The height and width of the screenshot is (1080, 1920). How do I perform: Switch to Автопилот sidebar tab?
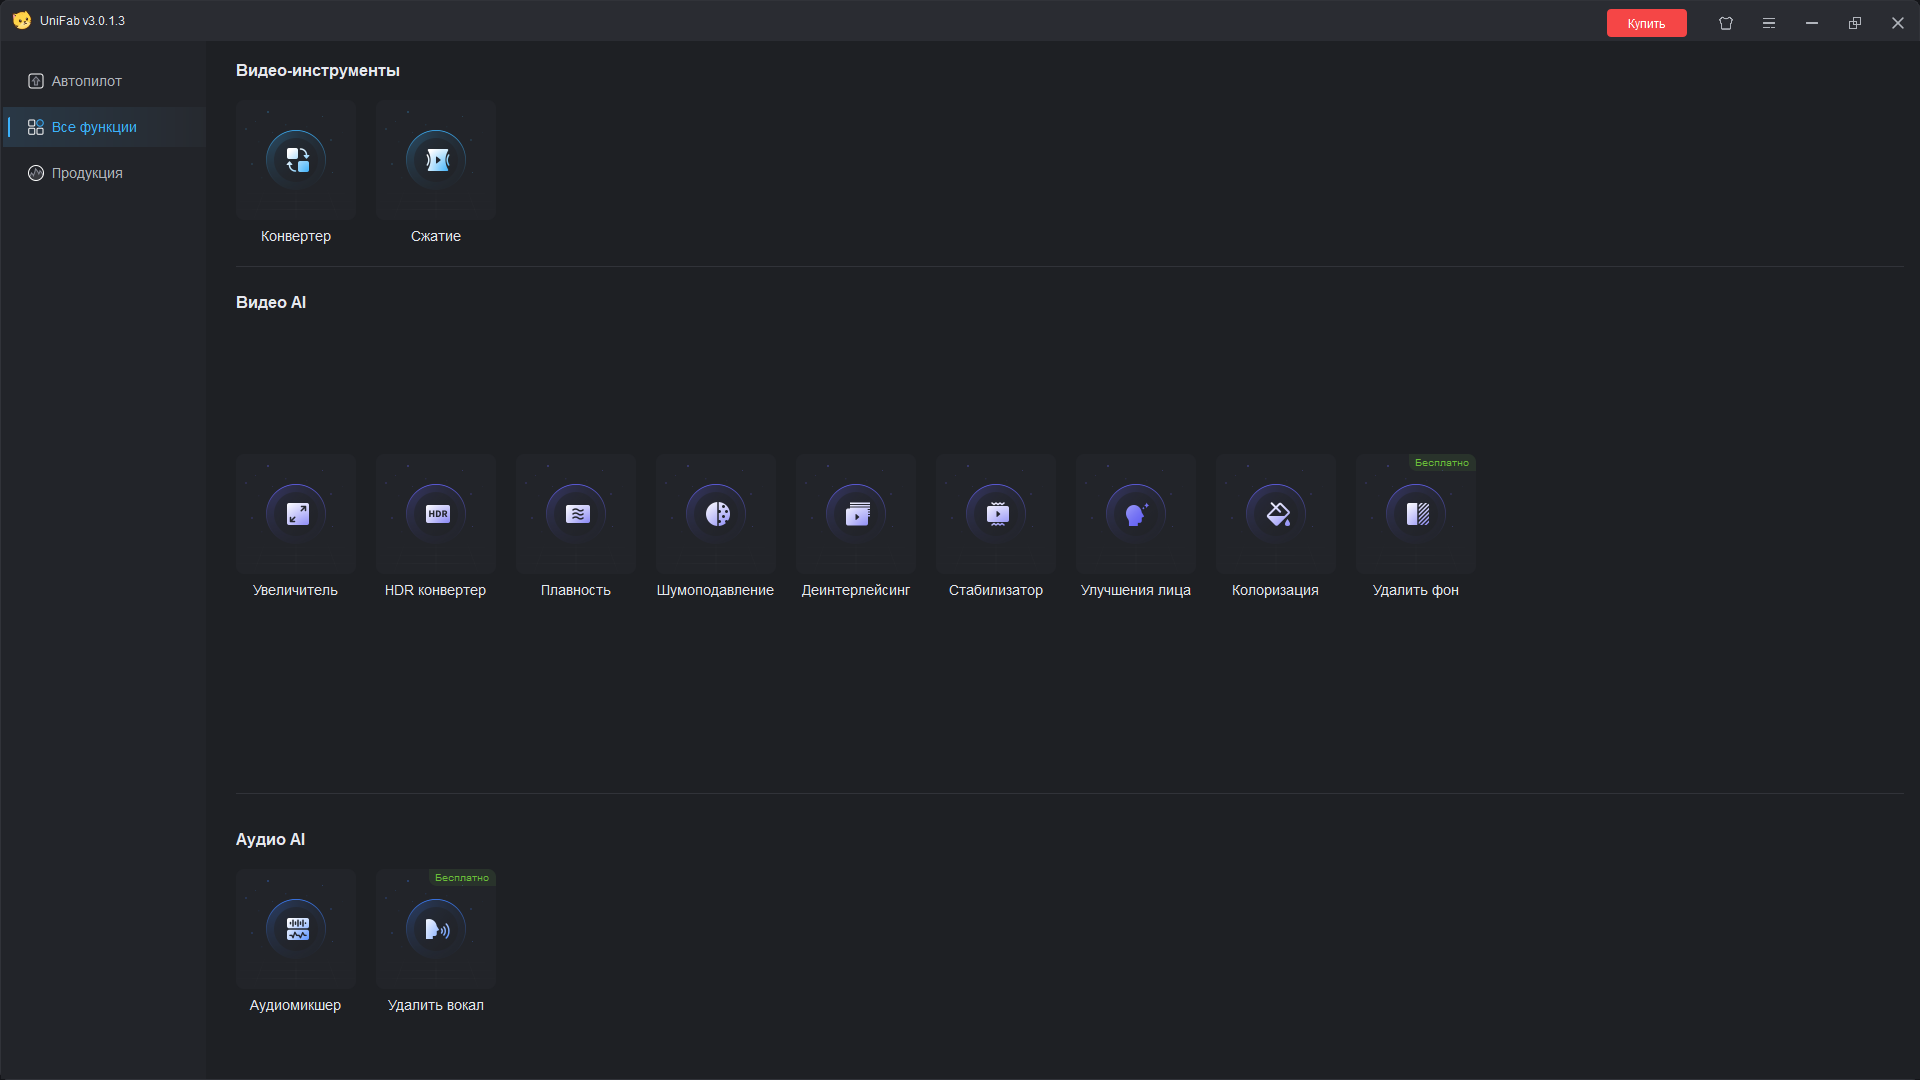(87, 81)
